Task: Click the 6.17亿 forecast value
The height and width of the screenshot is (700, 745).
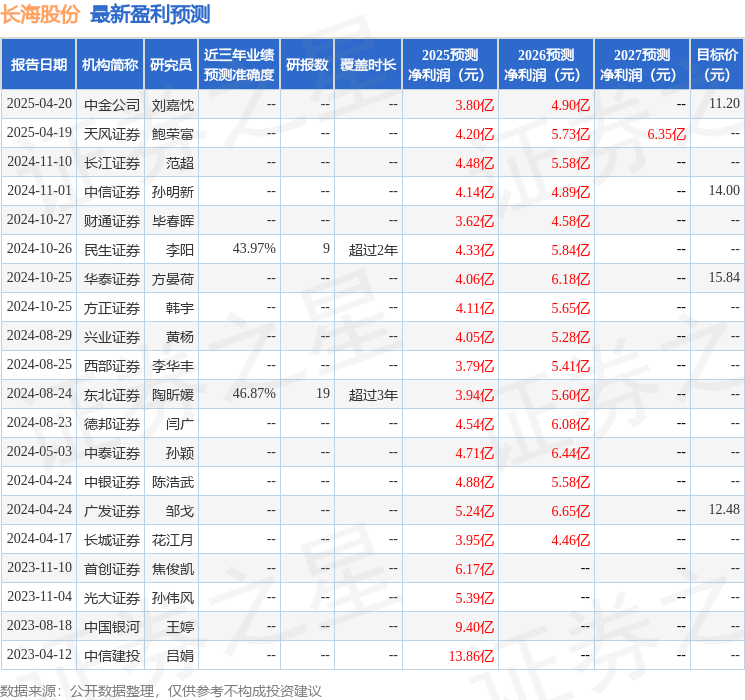Action: pos(474,569)
